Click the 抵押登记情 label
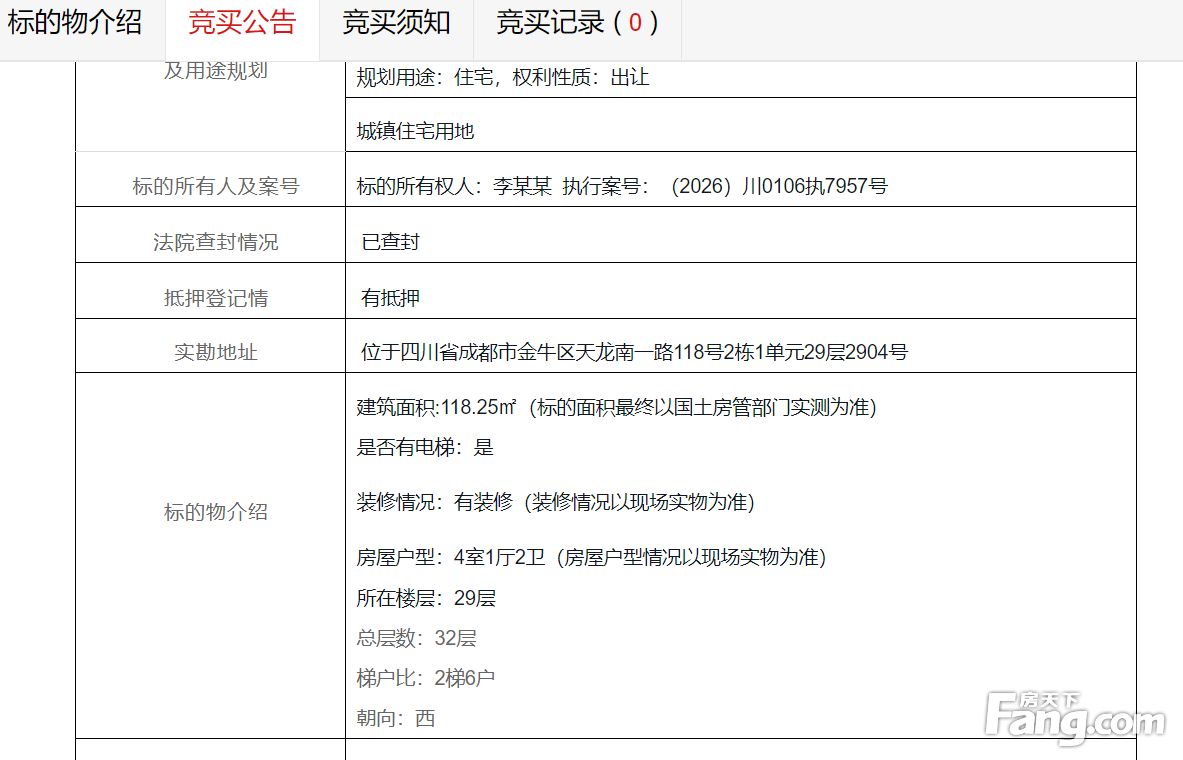The height and width of the screenshot is (760, 1183). tap(216, 297)
